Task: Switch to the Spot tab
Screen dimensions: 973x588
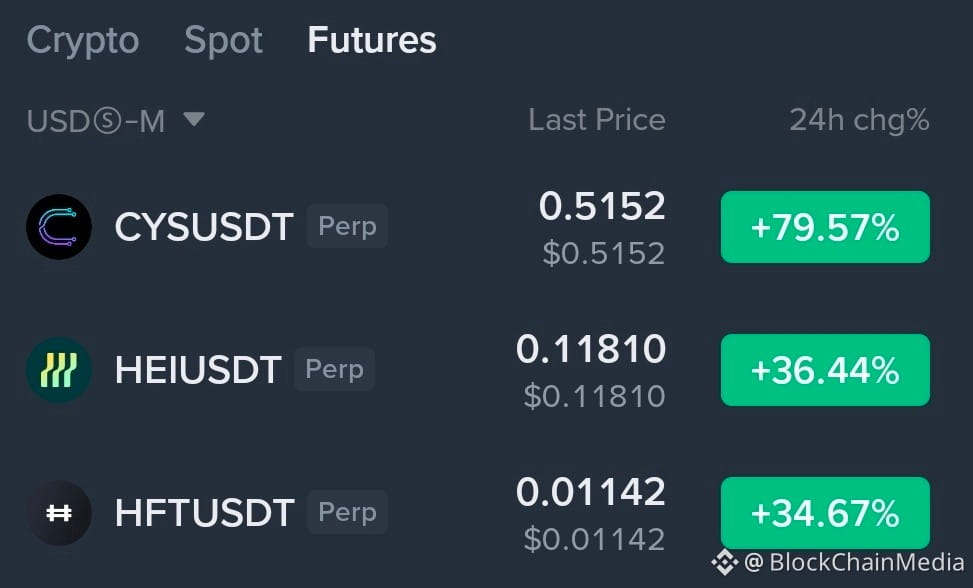Action: tap(223, 41)
